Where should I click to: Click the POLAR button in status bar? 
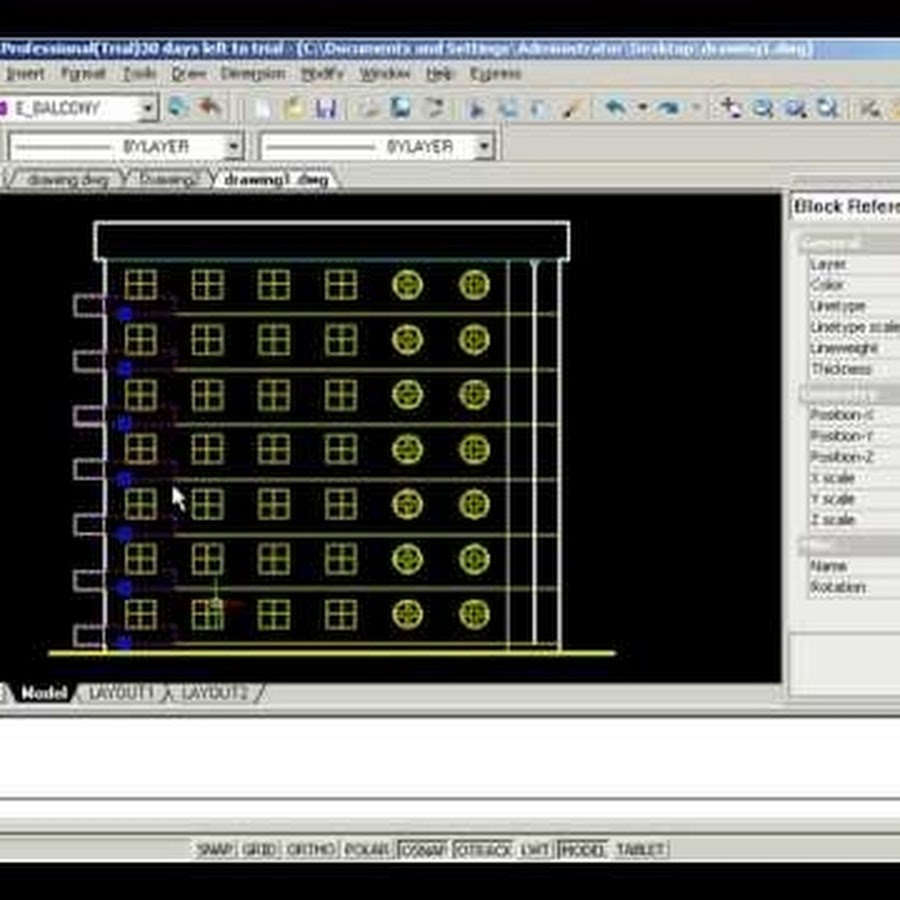367,849
